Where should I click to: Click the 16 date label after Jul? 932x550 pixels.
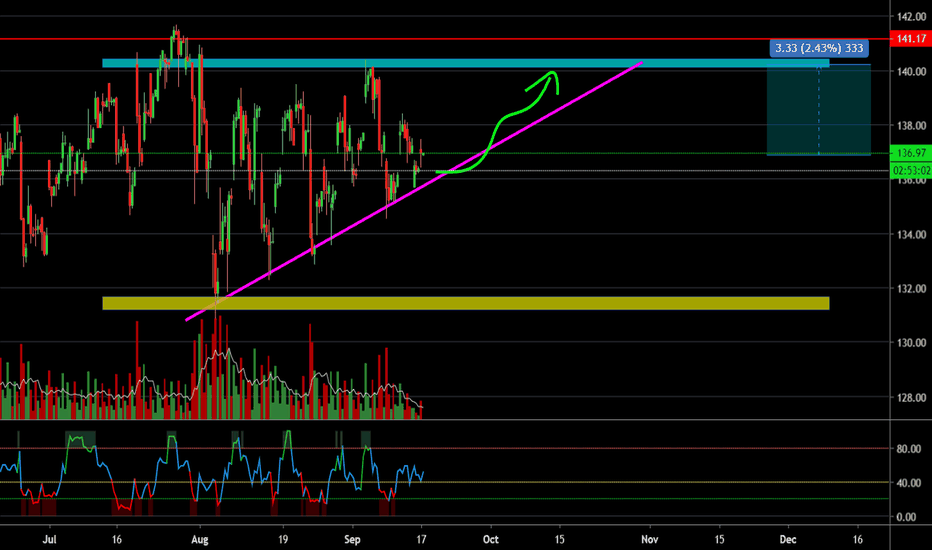[x=116, y=539]
